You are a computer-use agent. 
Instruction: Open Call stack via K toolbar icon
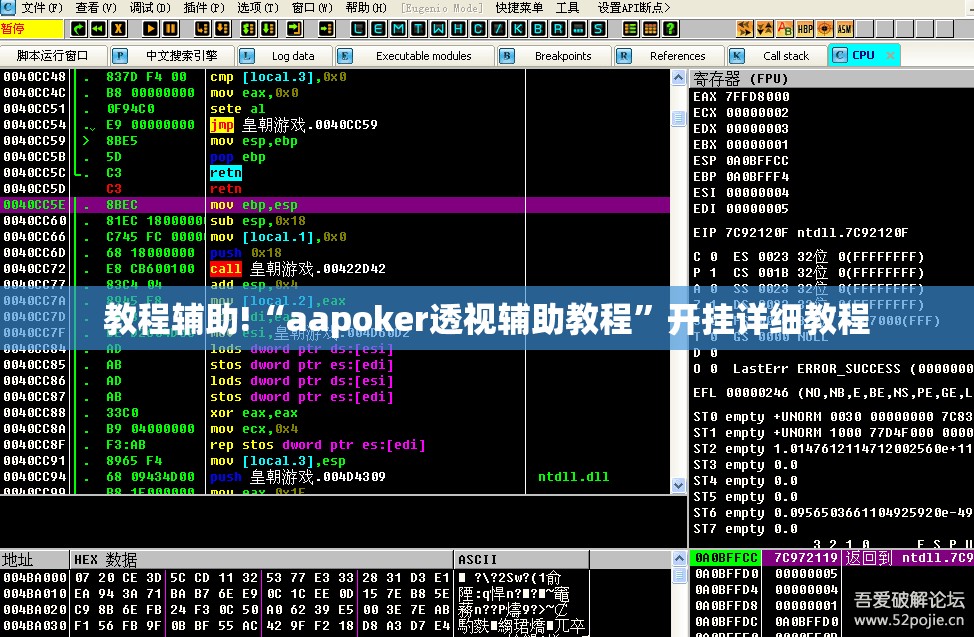pyautogui.click(x=517, y=29)
